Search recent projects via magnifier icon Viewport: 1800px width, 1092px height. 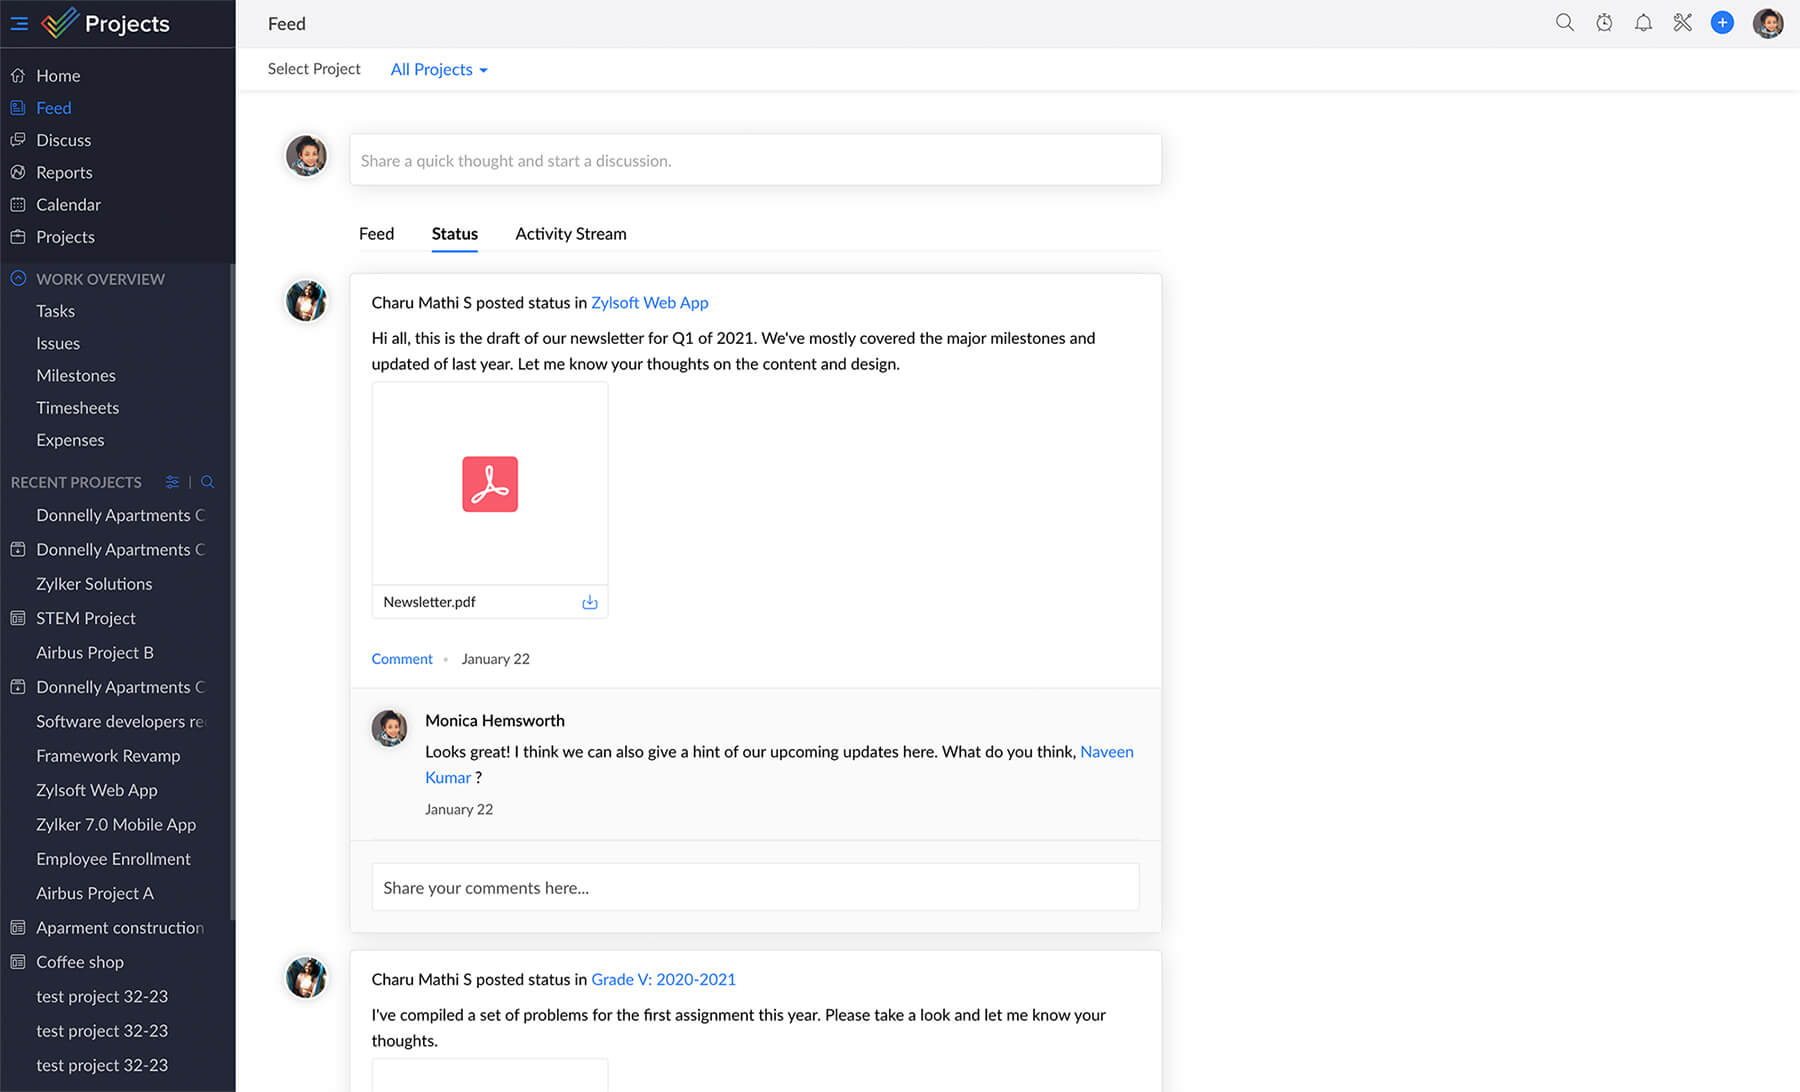tap(208, 482)
